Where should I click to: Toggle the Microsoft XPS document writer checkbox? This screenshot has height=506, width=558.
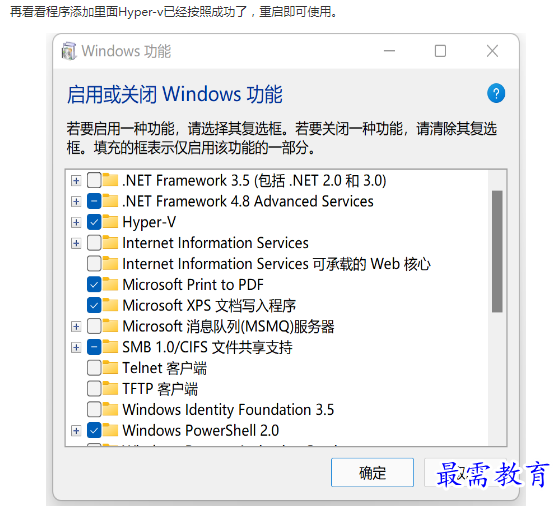[x=94, y=305]
